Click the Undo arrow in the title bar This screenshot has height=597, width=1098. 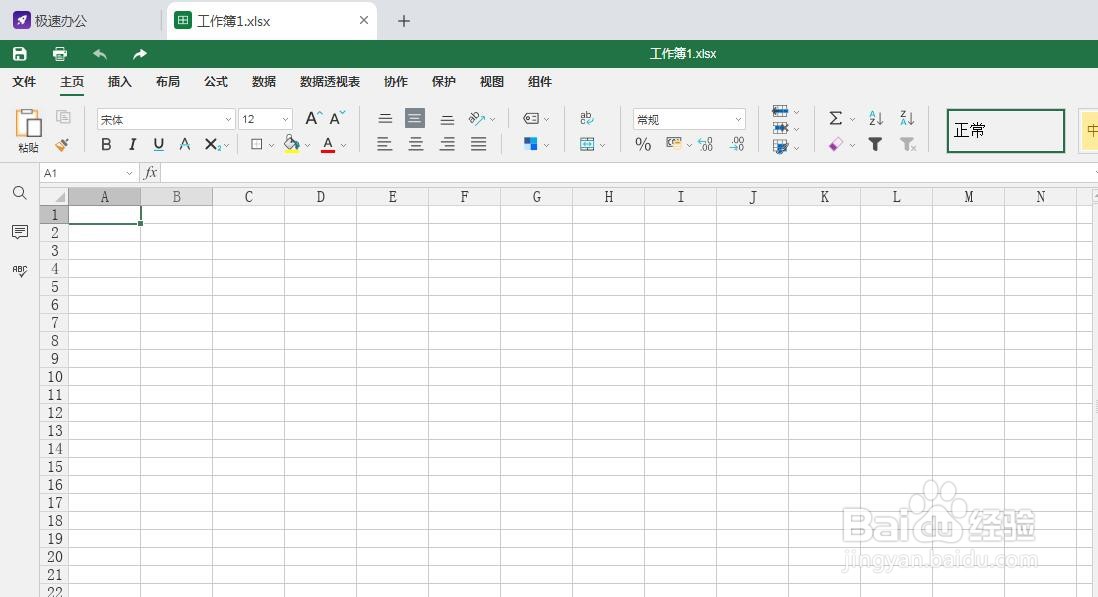pyautogui.click(x=99, y=53)
